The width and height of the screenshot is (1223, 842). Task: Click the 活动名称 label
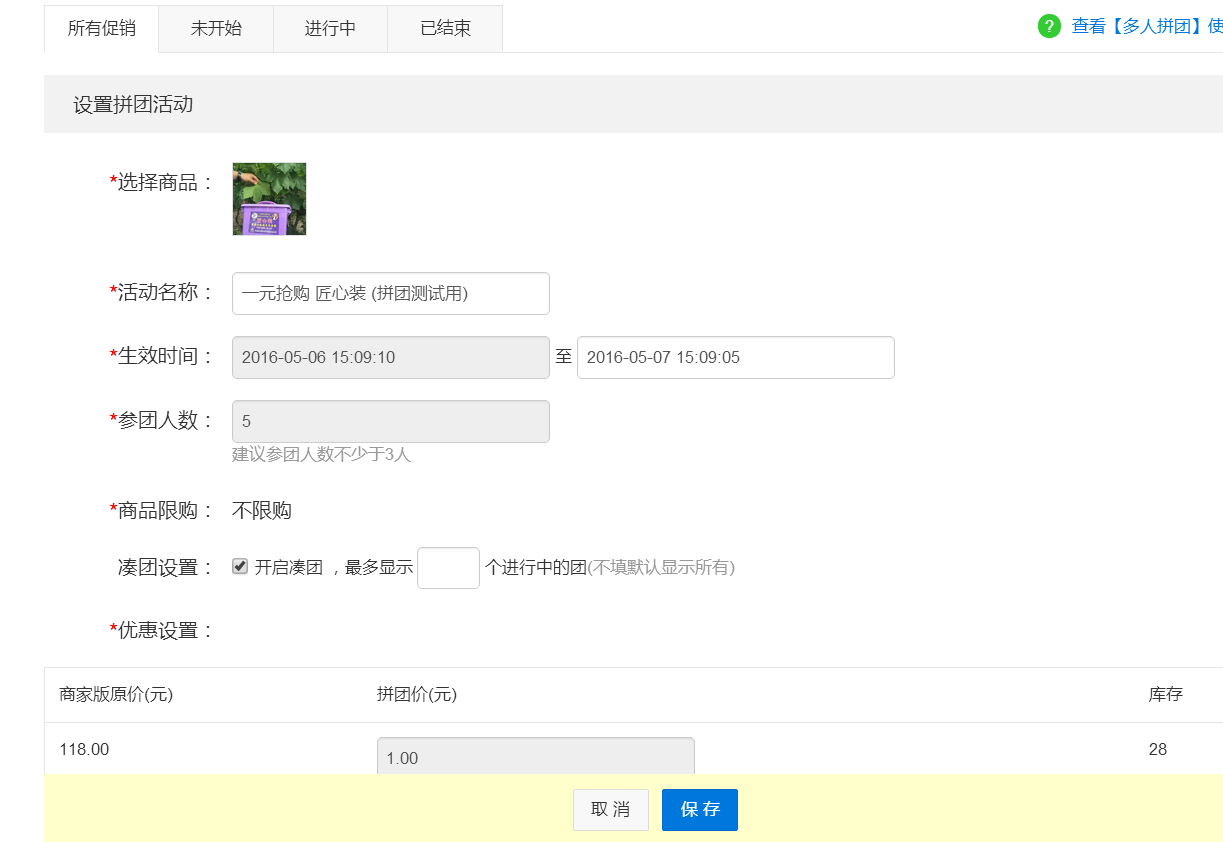162,292
